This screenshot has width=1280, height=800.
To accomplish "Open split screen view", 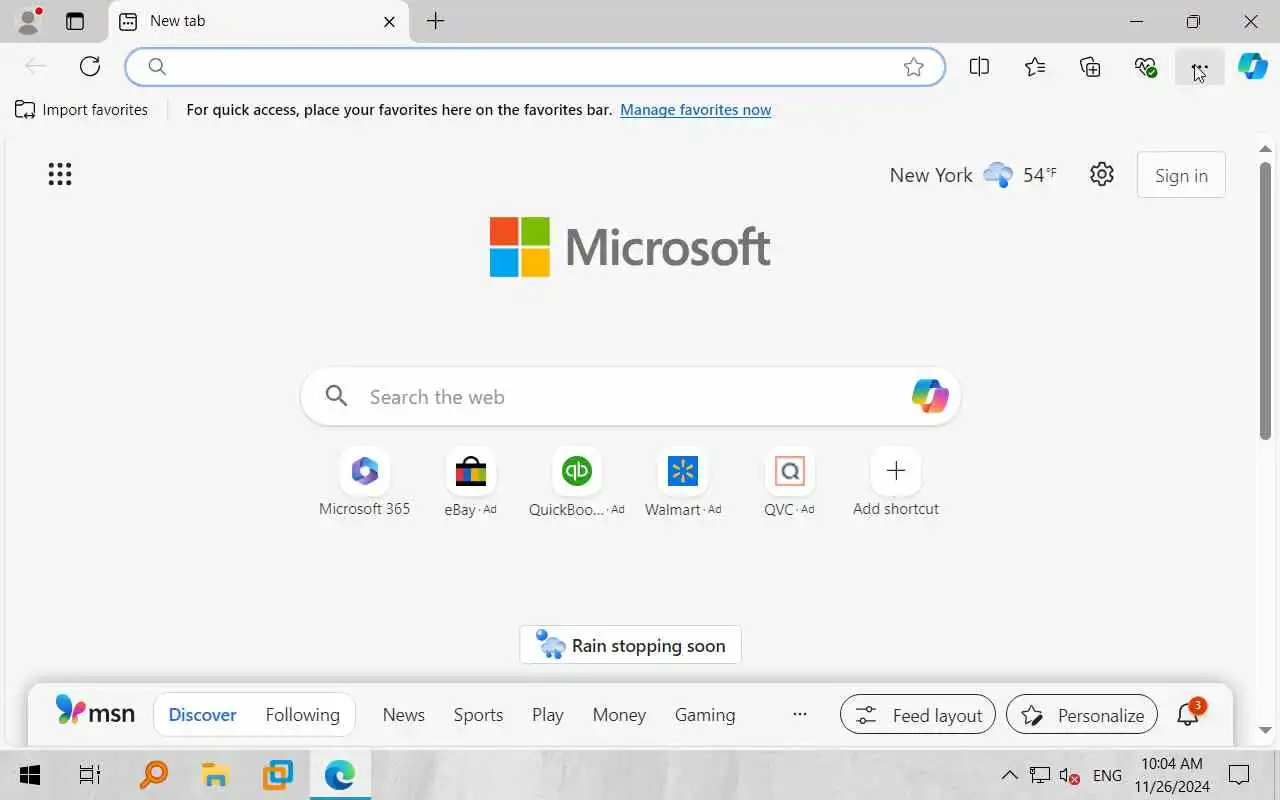I will tap(980, 67).
